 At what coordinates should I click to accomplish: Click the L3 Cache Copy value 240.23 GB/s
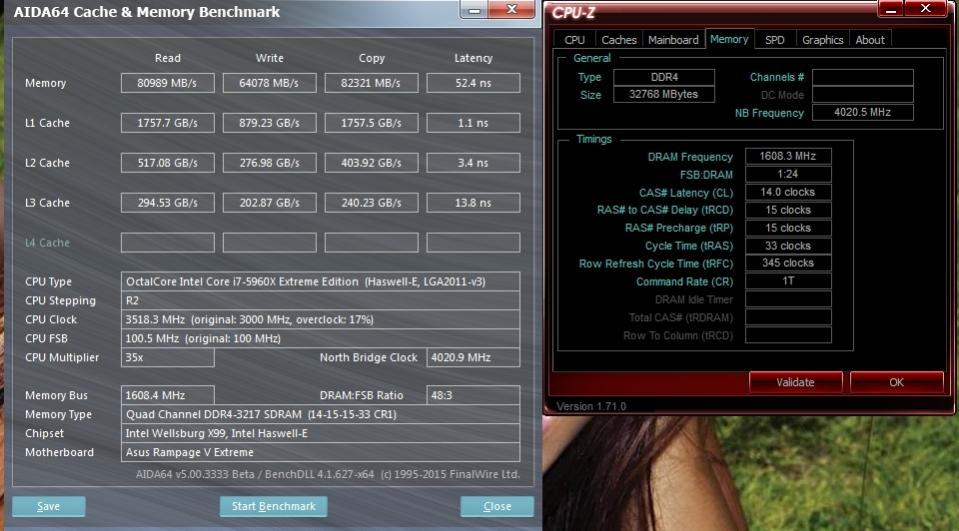(x=371, y=203)
